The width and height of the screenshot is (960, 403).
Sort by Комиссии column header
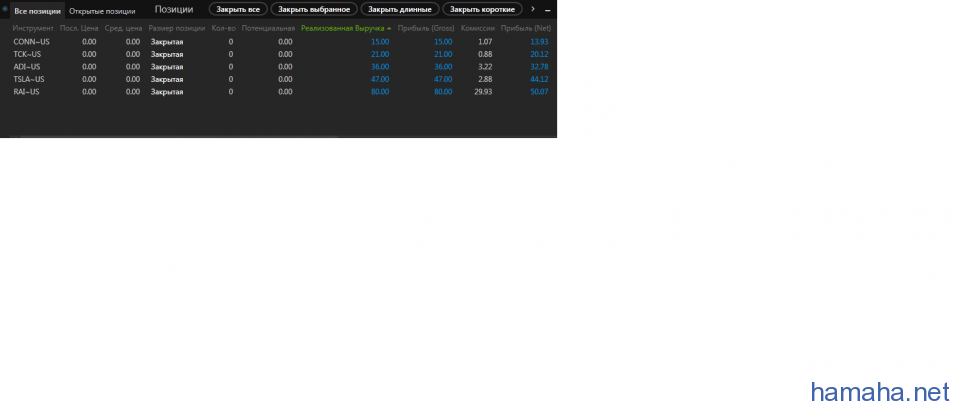[x=477, y=28]
